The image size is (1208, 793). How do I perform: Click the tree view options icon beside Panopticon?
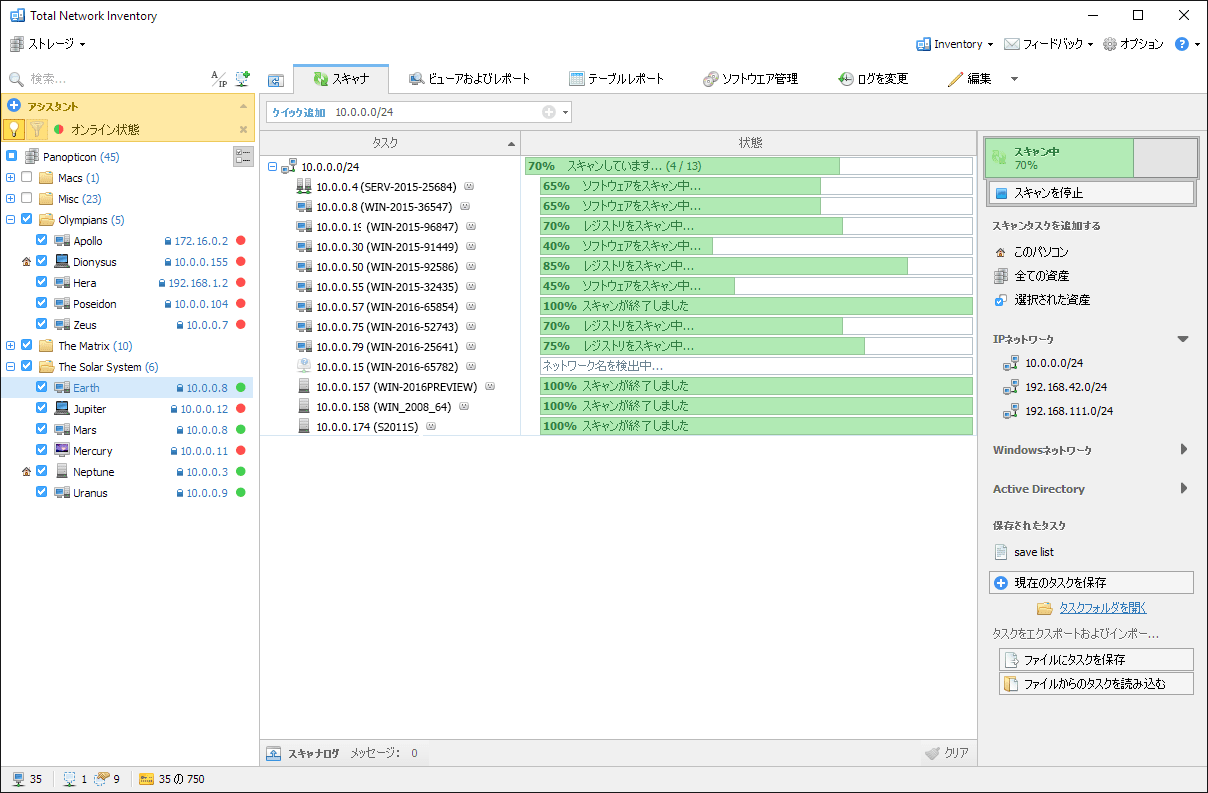[x=243, y=156]
